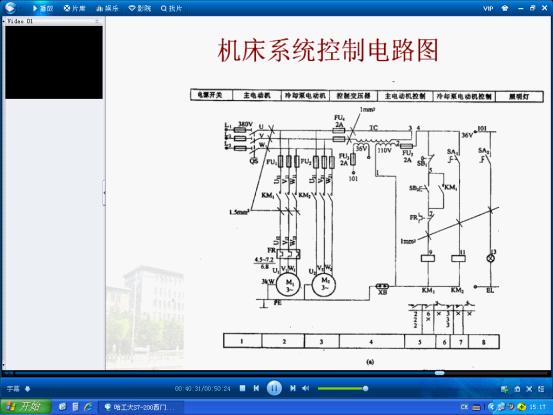Open the skin shirt icon
Screen dimensions: 553x415
[x=505, y=8]
